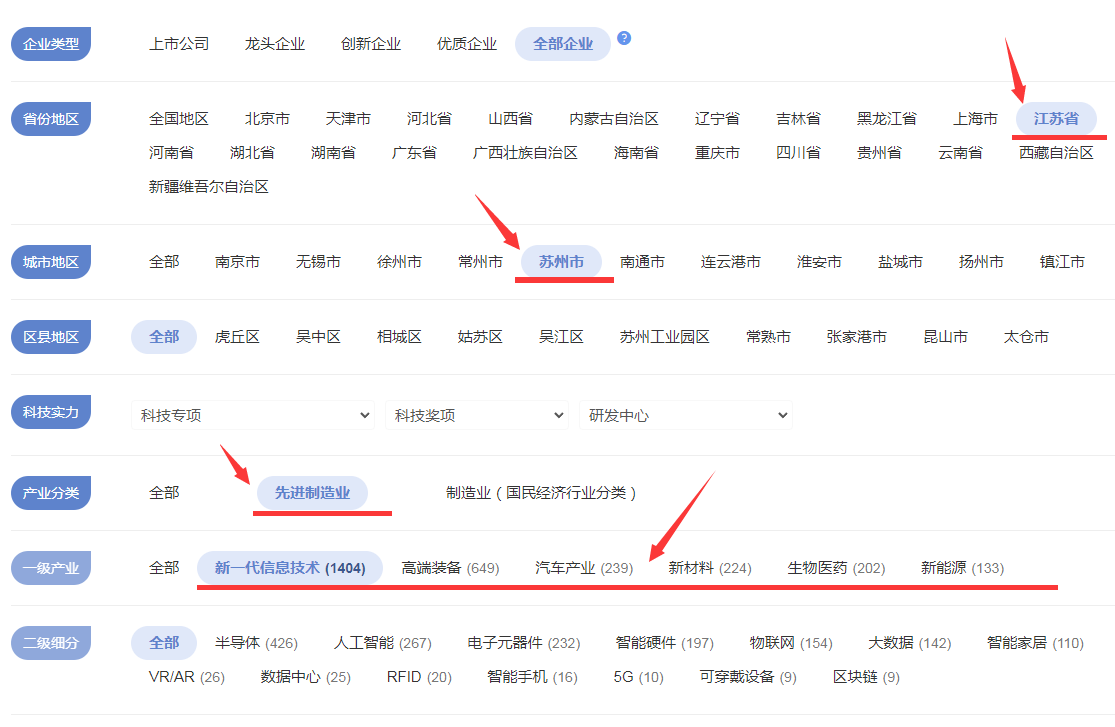Open the 科技专项 dropdown
Viewport: 1115px width, 727px height.
252,415
